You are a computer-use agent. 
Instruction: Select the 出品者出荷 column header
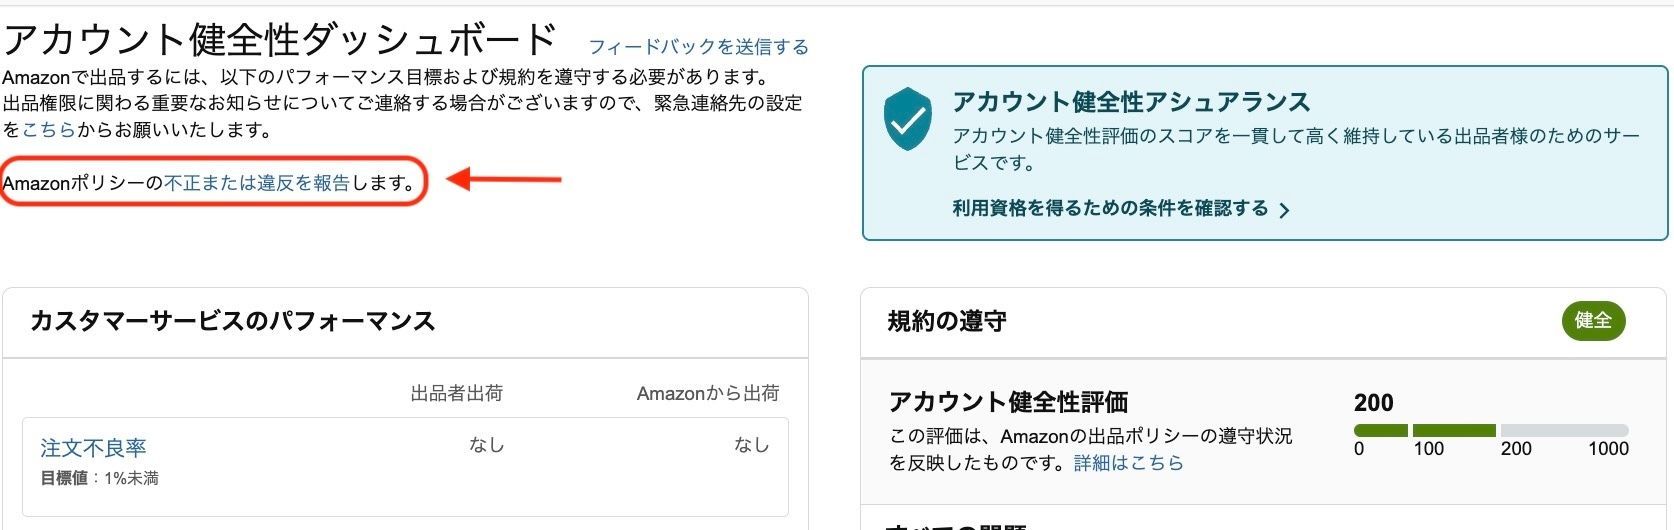click(x=456, y=394)
